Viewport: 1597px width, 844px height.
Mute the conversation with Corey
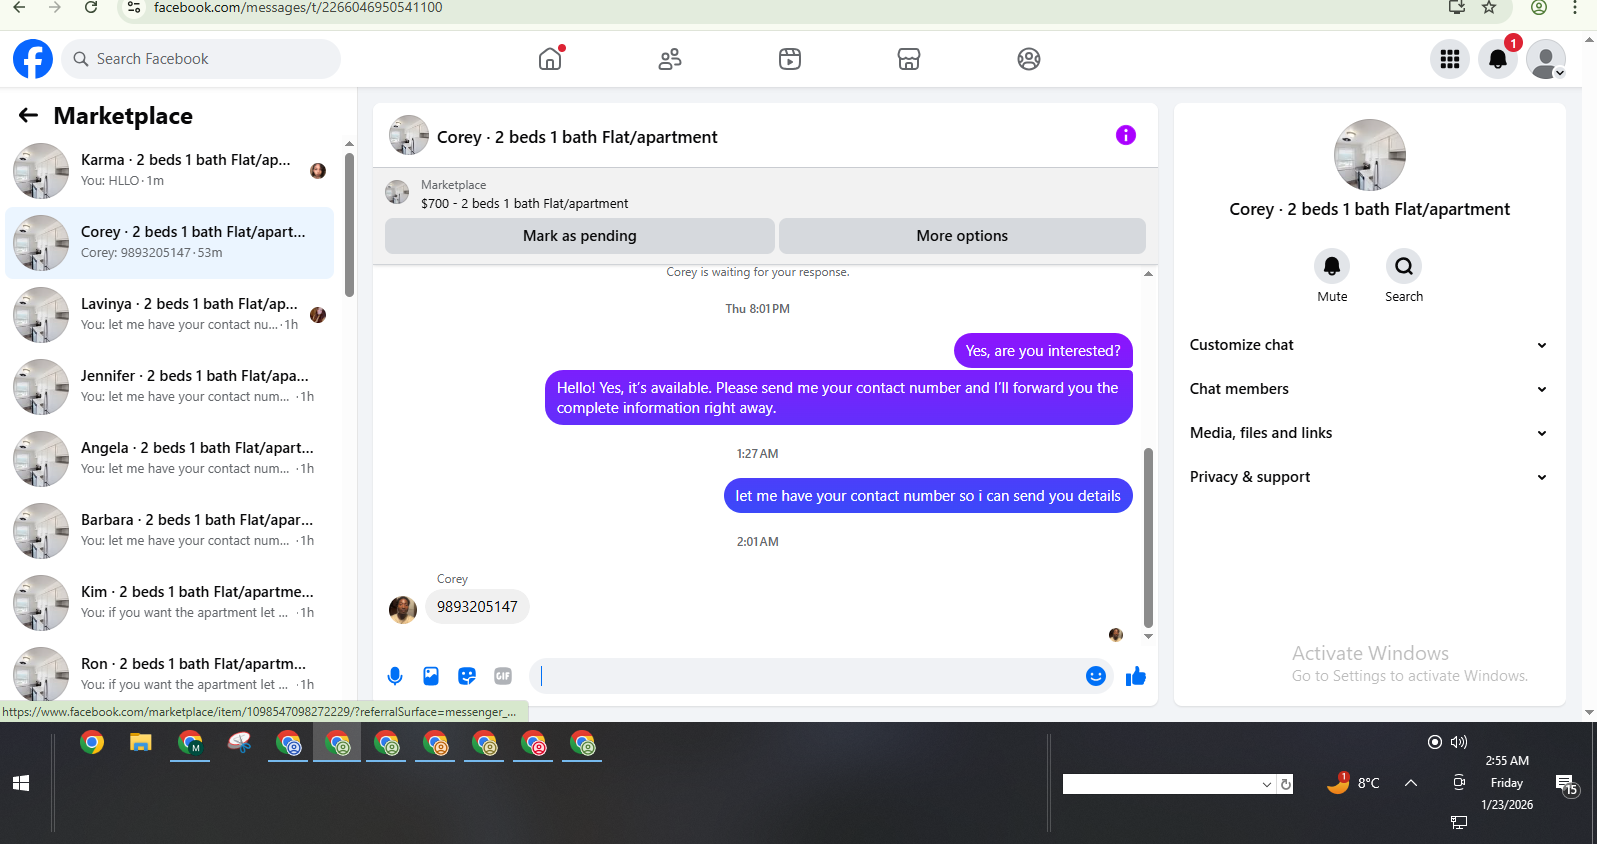pos(1332,266)
